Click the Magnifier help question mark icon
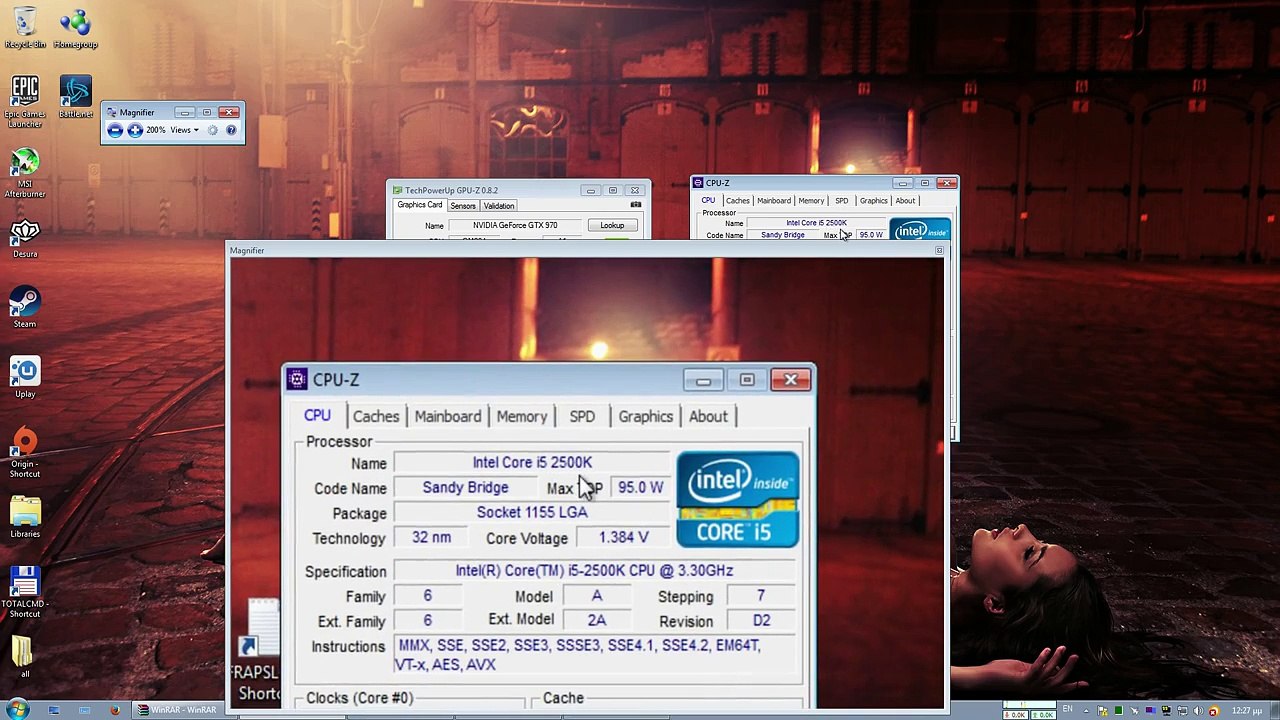This screenshot has height=720, width=1280. (x=231, y=130)
